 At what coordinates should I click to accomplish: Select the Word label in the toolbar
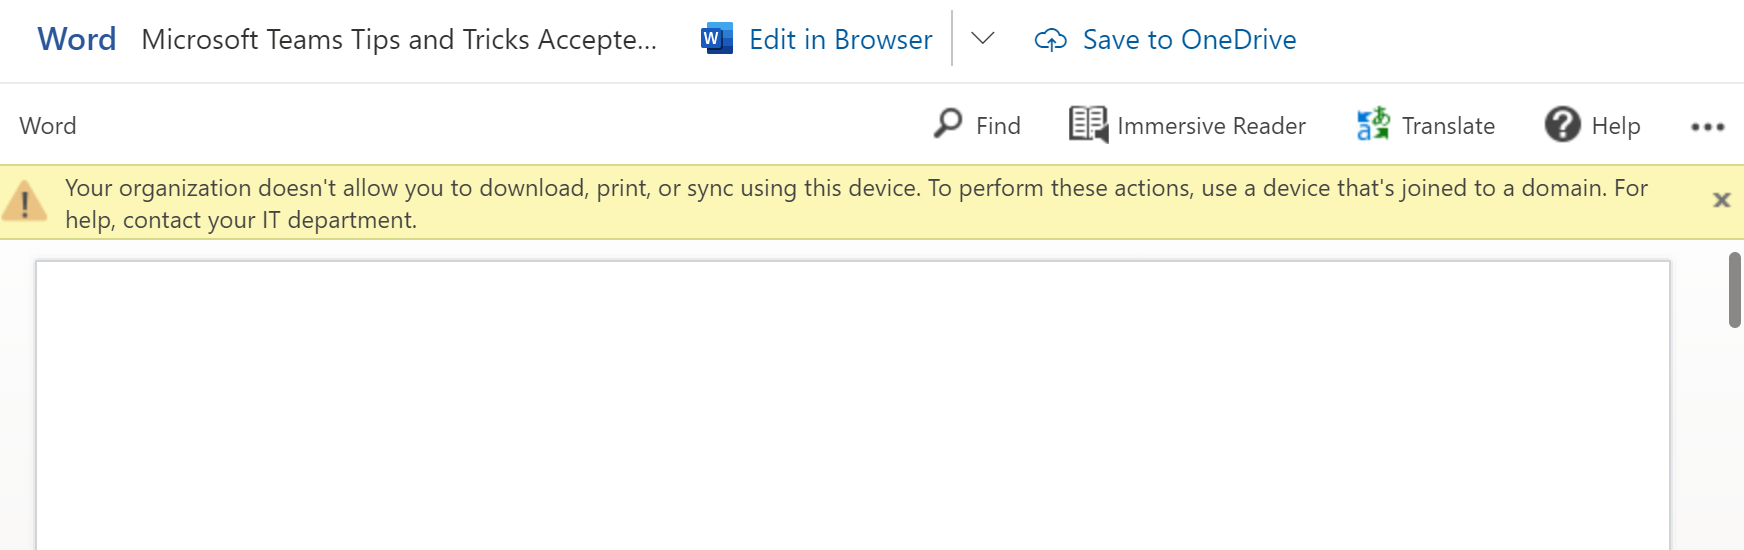click(48, 126)
